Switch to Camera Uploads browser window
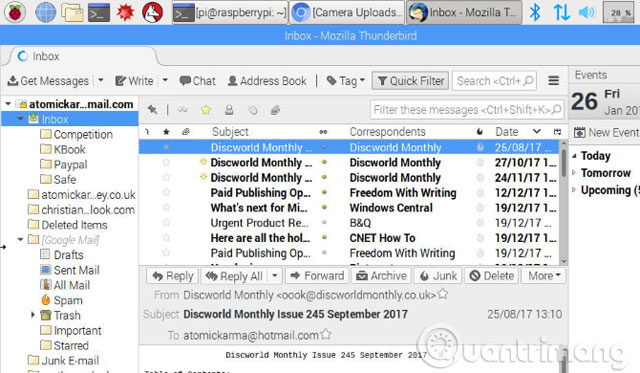 click(347, 13)
